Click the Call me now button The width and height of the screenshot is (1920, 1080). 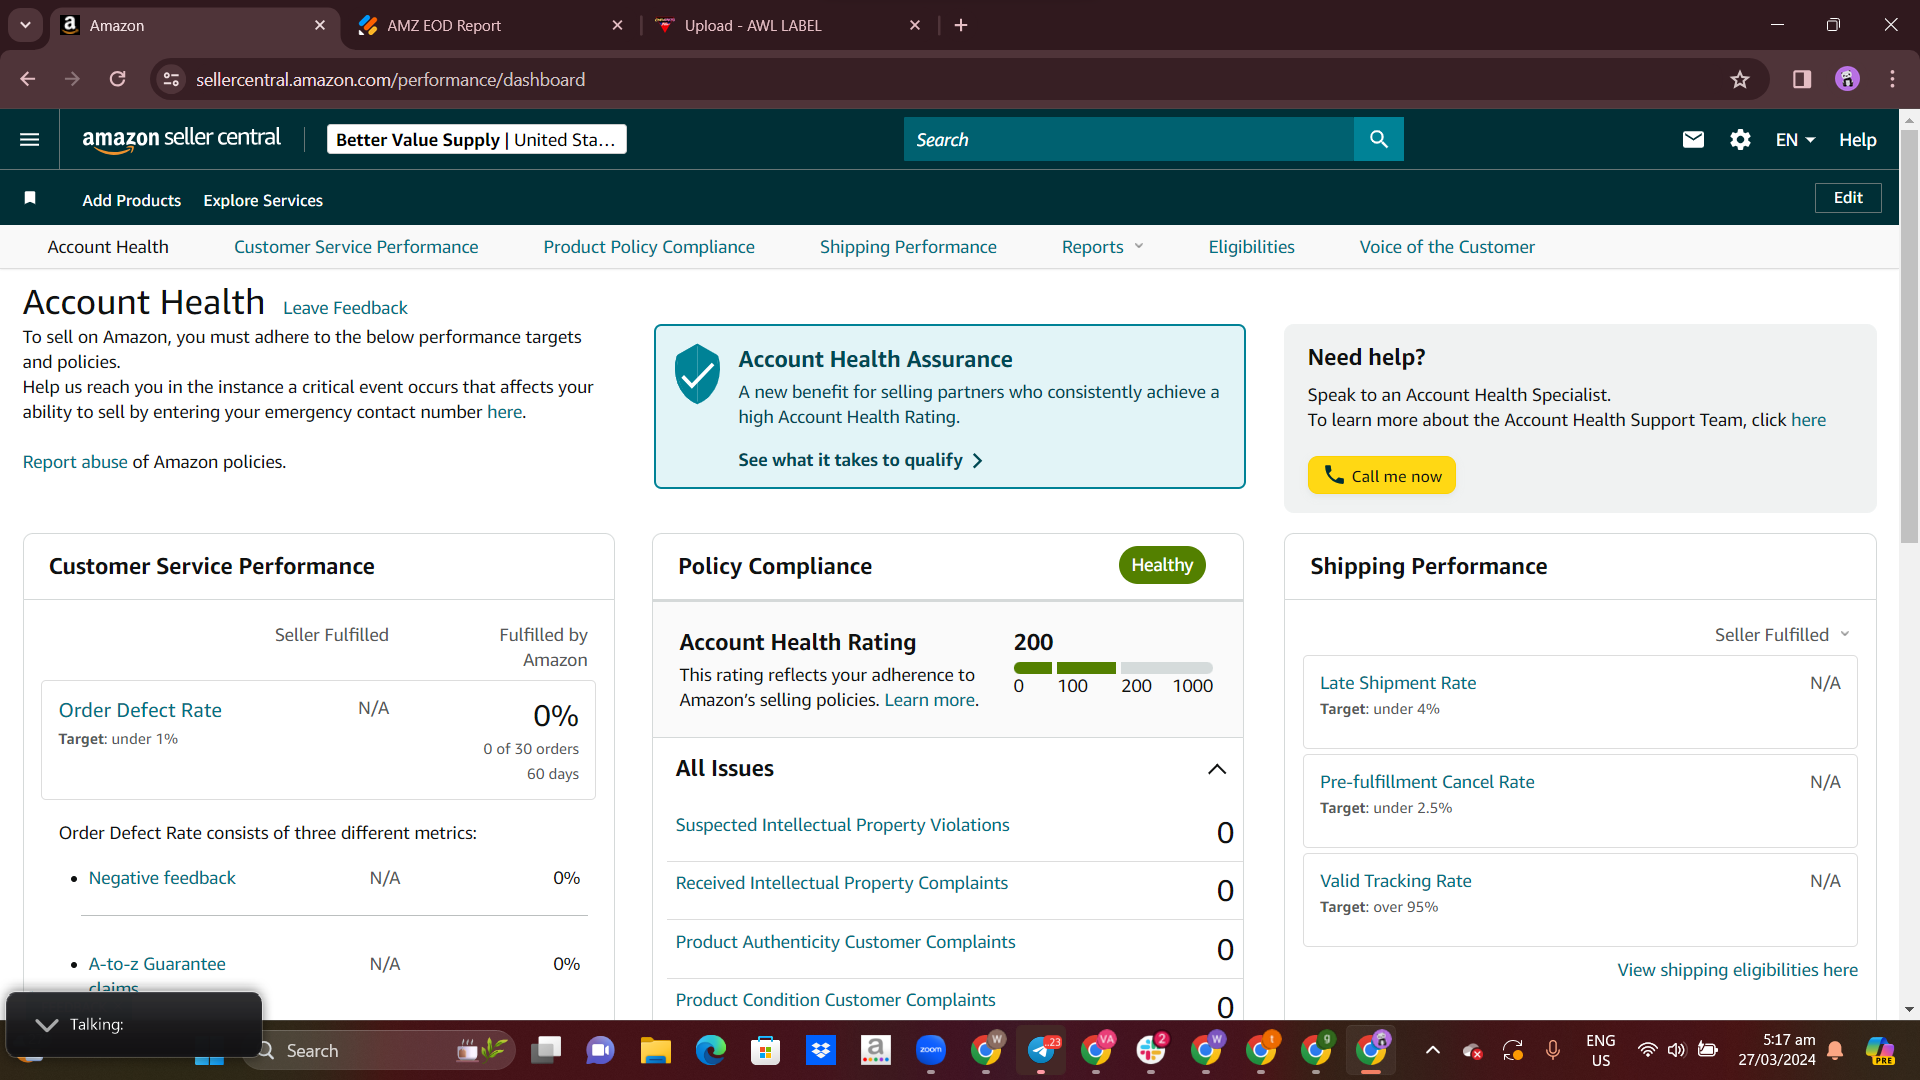click(x=1382, y=476)
